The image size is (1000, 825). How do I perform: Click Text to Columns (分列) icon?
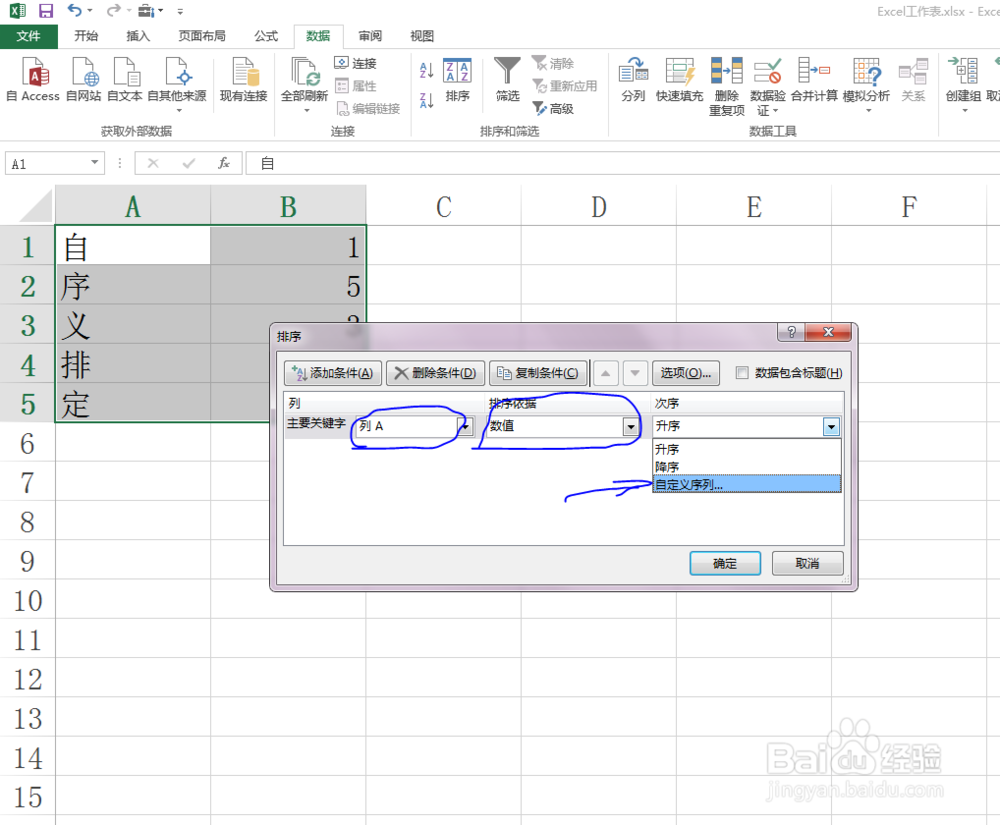click(x=633, y=80)
